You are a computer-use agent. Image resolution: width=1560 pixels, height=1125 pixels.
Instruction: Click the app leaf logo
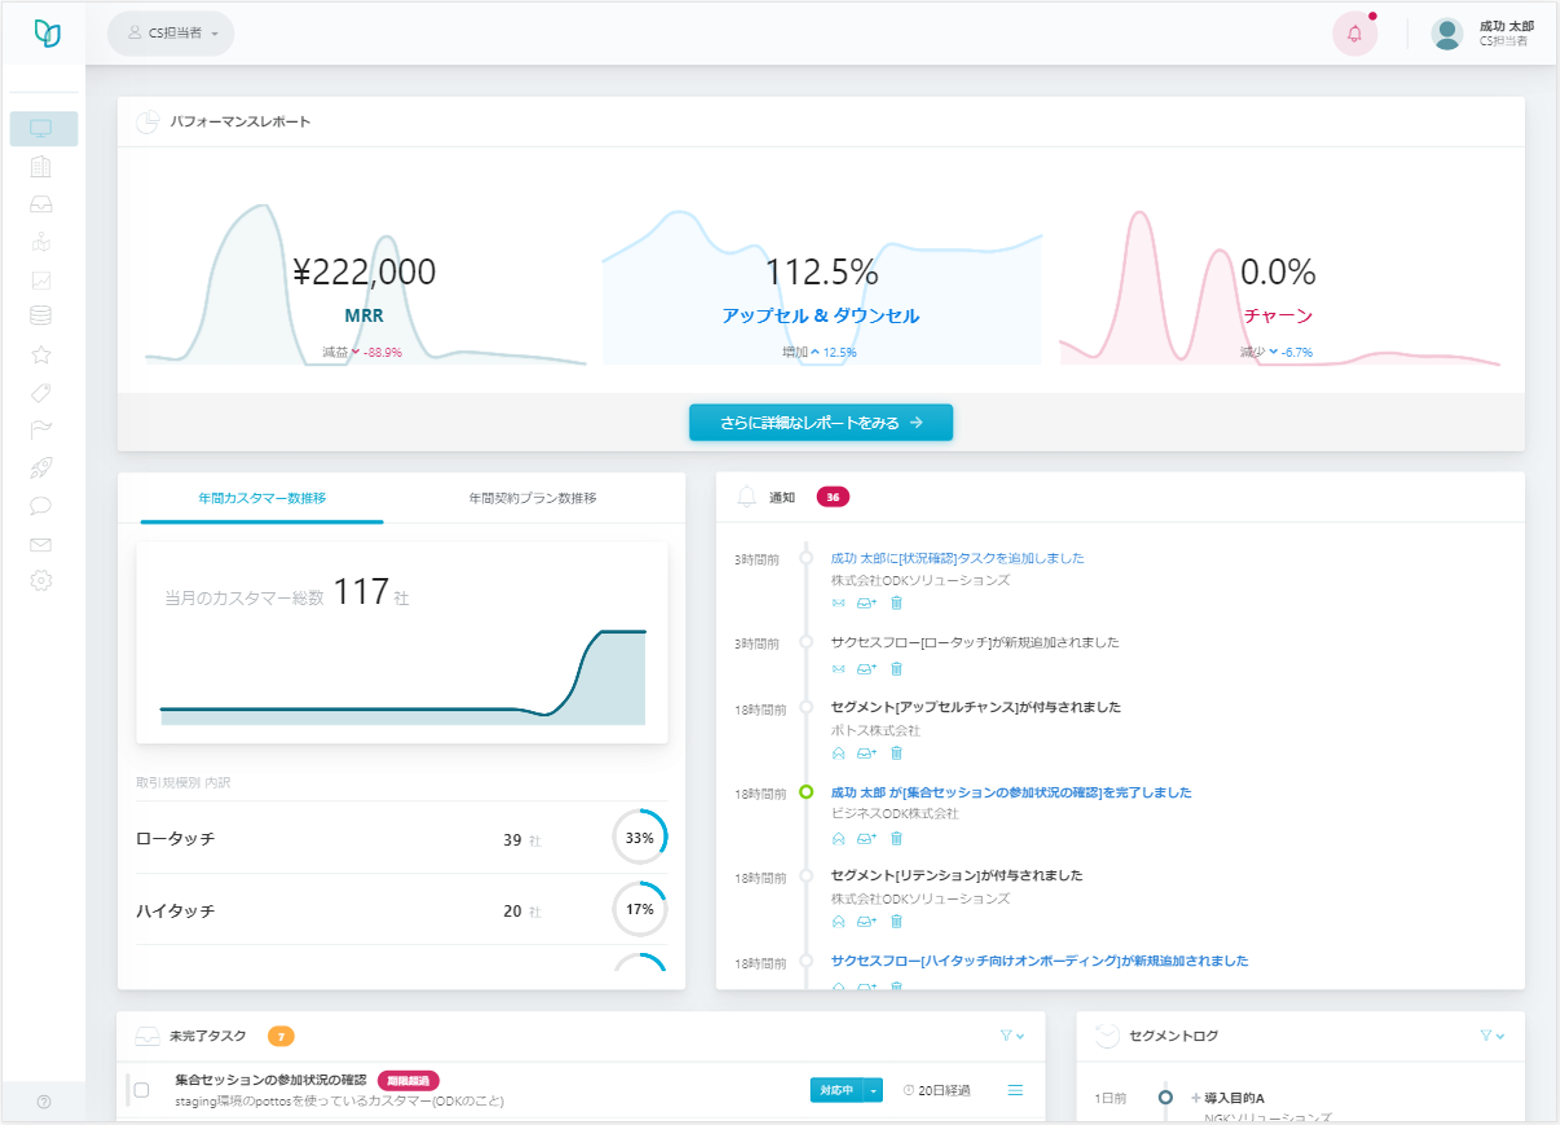pos(46,33)
